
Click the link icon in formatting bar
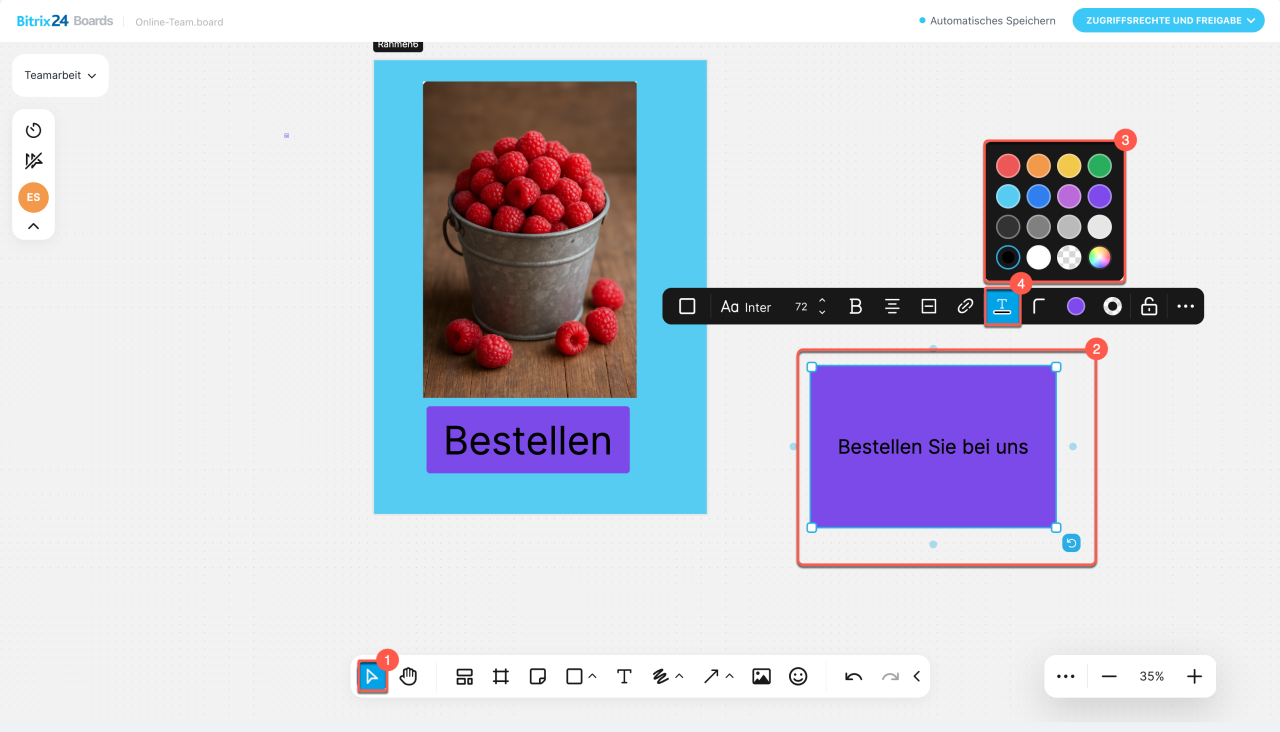pos(965,307)
